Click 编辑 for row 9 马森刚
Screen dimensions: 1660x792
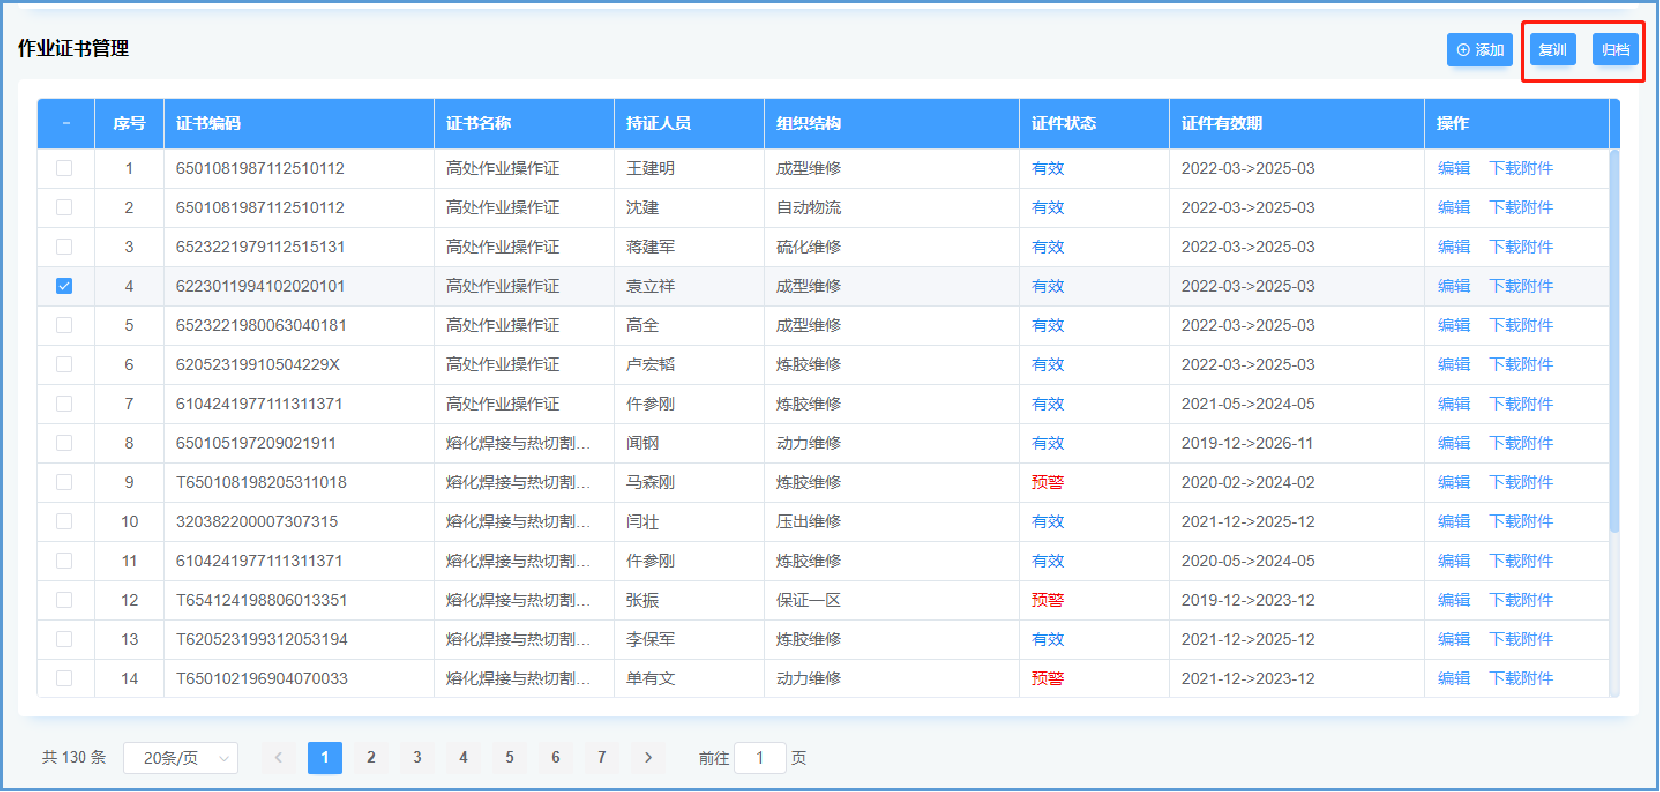[x=1454, y=482]
